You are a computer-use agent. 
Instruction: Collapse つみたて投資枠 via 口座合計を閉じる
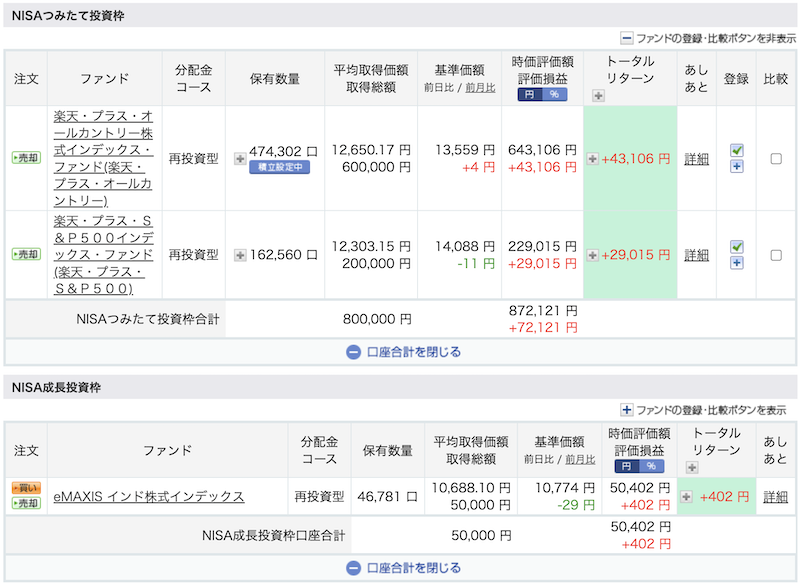point(403,352)
